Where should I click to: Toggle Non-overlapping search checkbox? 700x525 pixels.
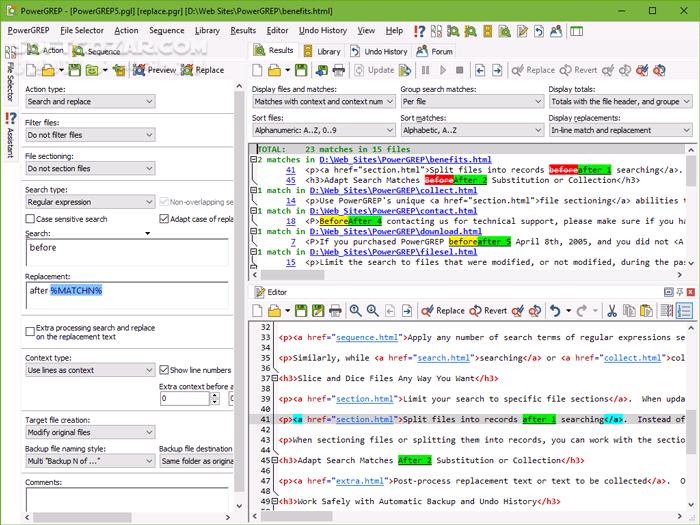point(164,202)
